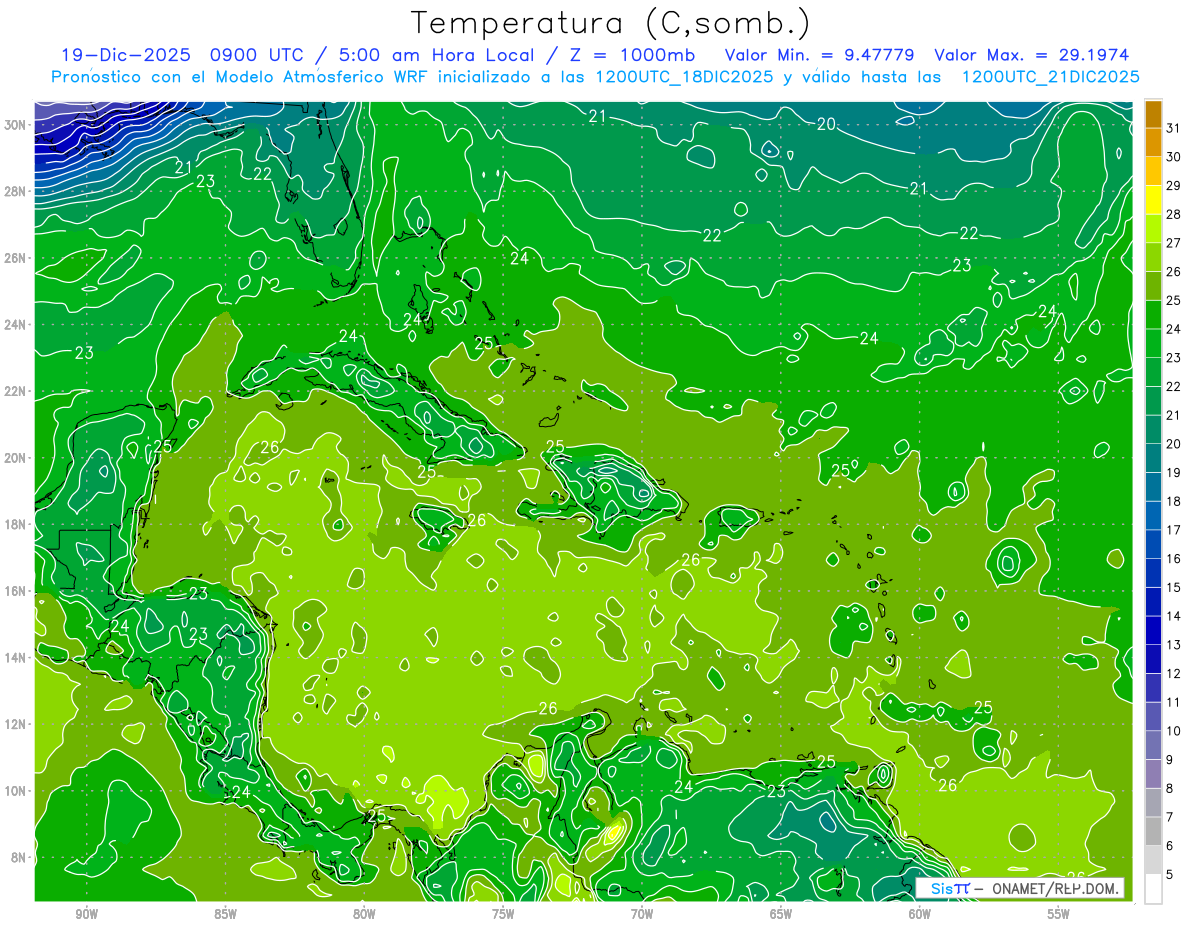Click the 8N latitude axis label

click(x=20, y=857)
